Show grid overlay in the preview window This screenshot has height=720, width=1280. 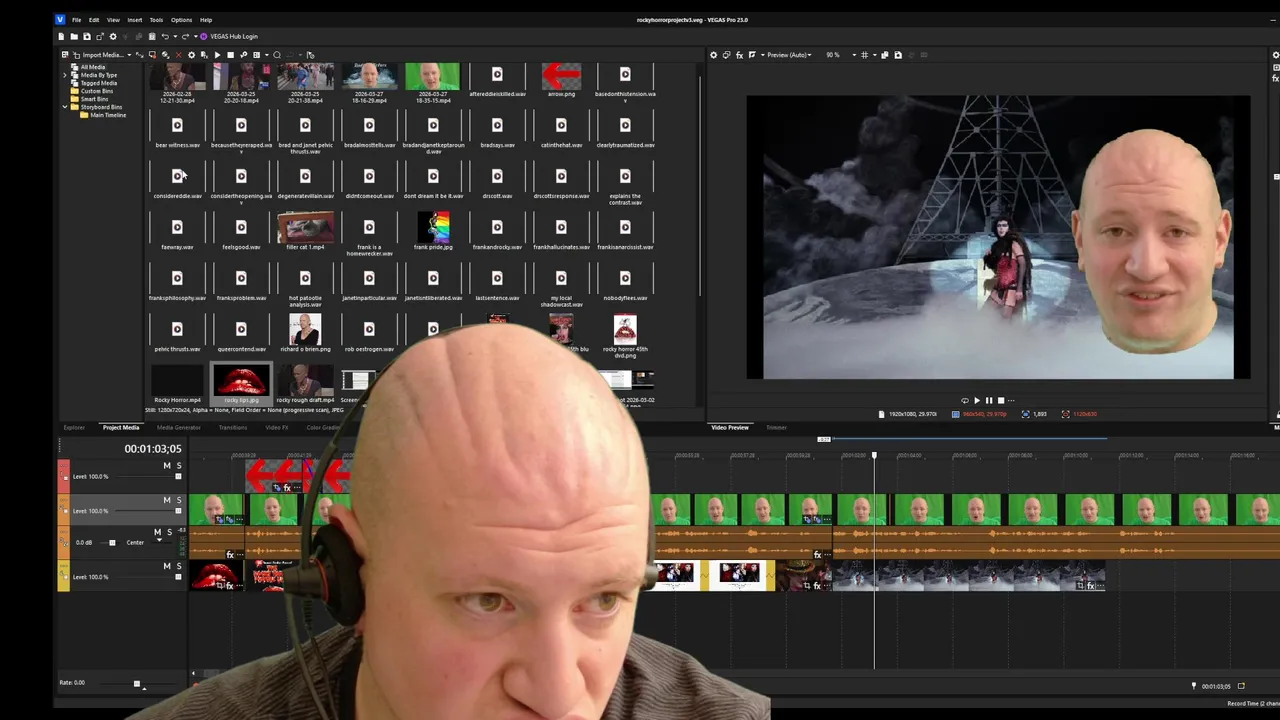coord(864,55)
